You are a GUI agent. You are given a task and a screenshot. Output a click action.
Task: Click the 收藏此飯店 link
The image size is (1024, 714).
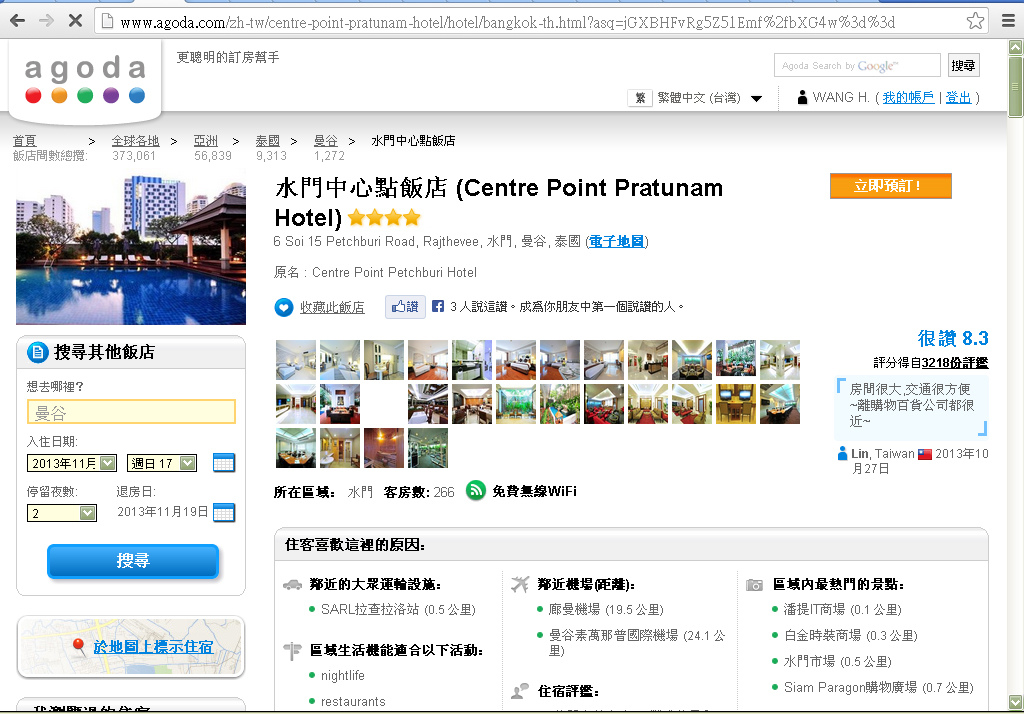[x=332, y=307]
